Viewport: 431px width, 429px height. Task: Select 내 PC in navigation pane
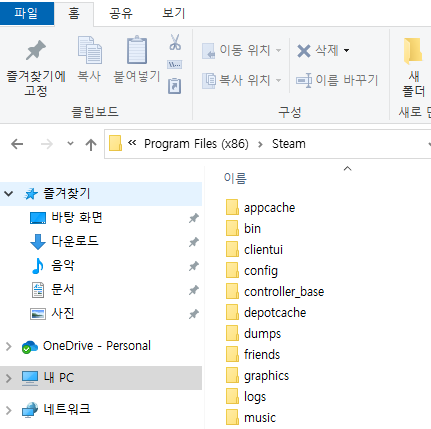(x=59, y=378)
